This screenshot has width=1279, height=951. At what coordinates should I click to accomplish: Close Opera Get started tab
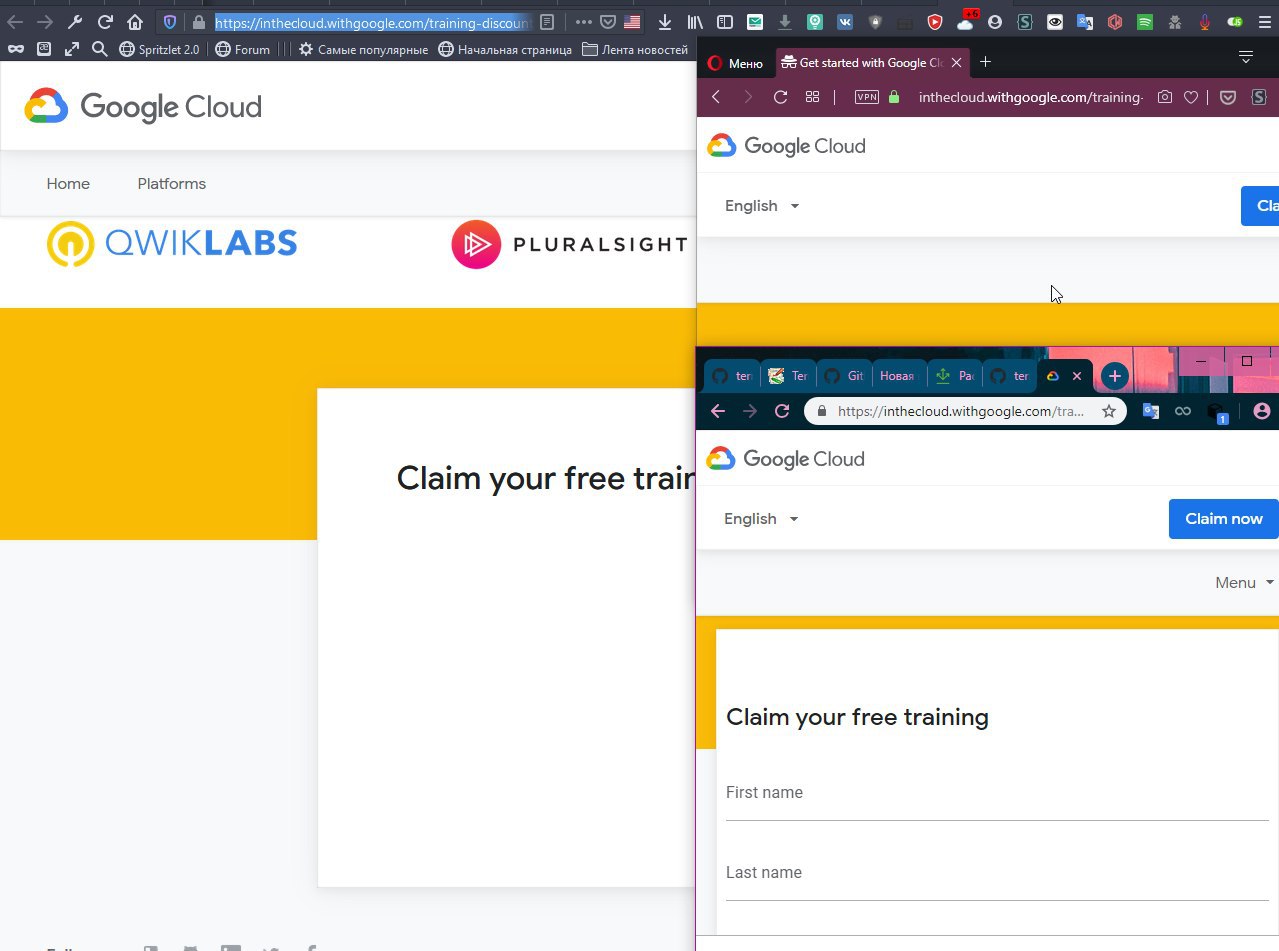(x=956, y=62)
